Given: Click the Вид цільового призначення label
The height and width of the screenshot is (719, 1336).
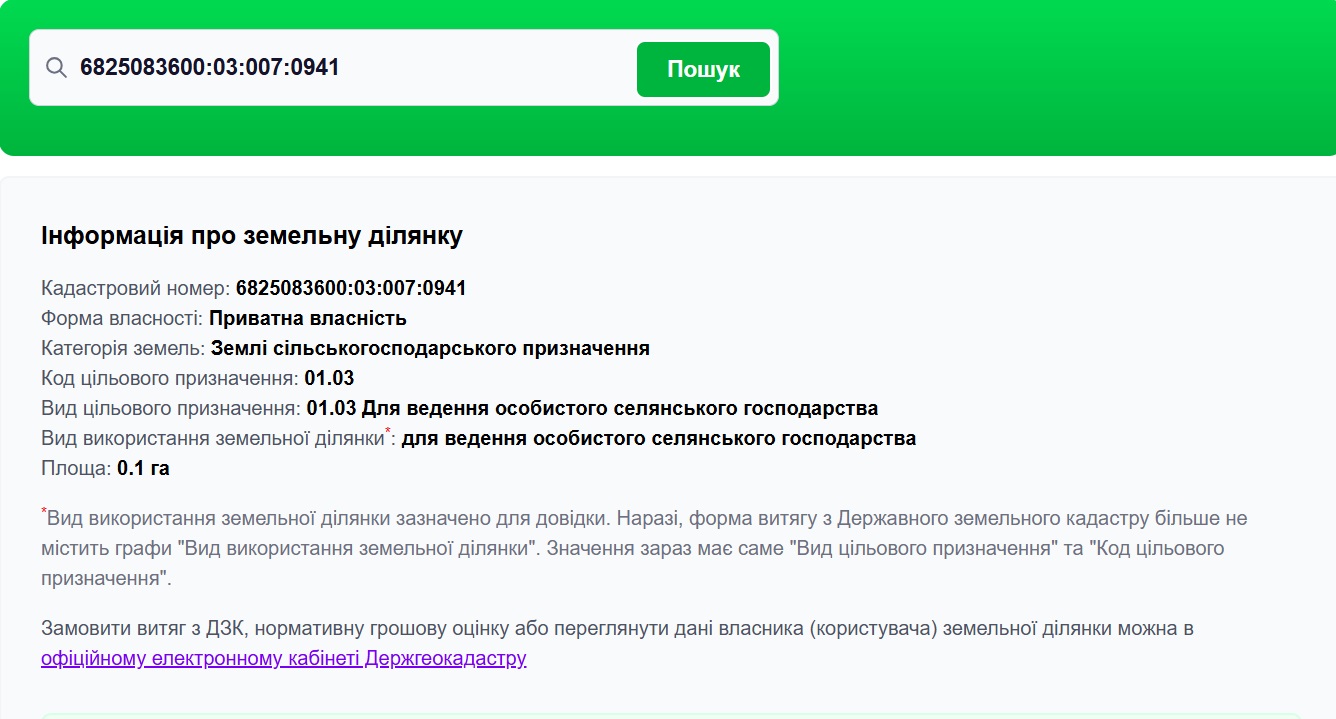Looking at the screenshot, I should [x=170, y=409].
